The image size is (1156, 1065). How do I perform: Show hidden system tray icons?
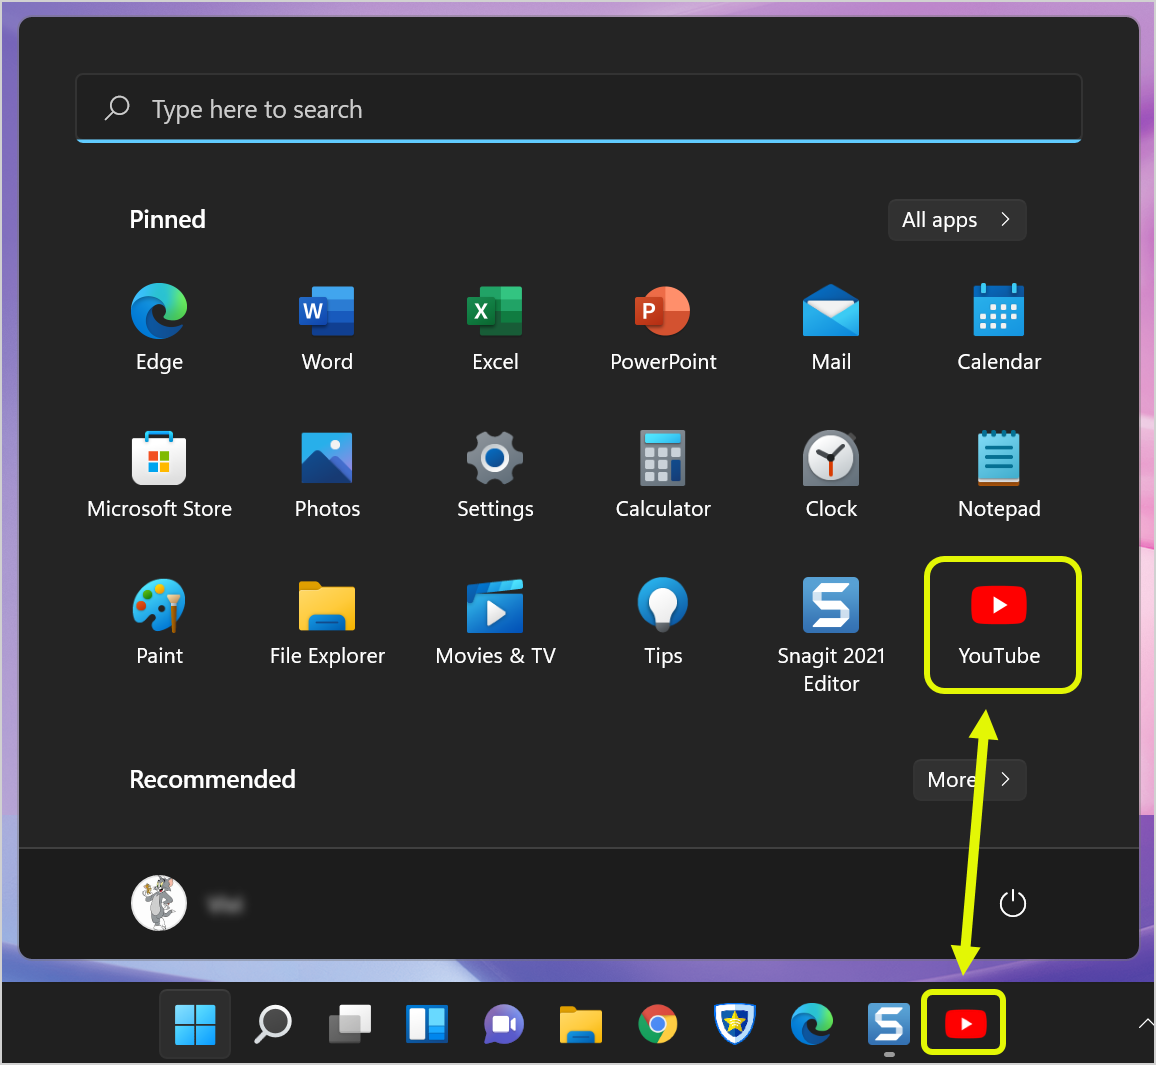[x=1146, y=1023]
